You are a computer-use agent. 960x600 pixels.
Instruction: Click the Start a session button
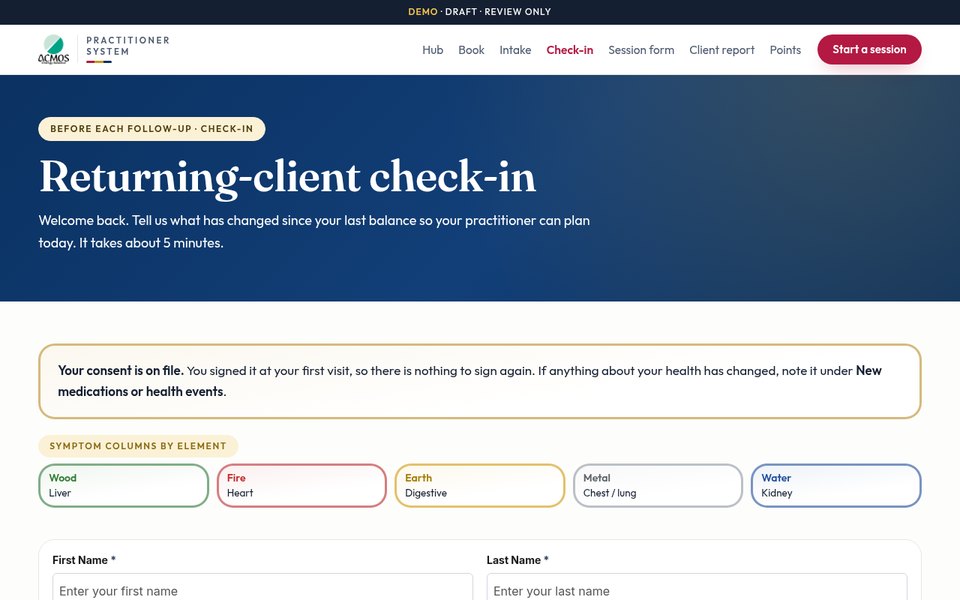(x=869, y=50)
